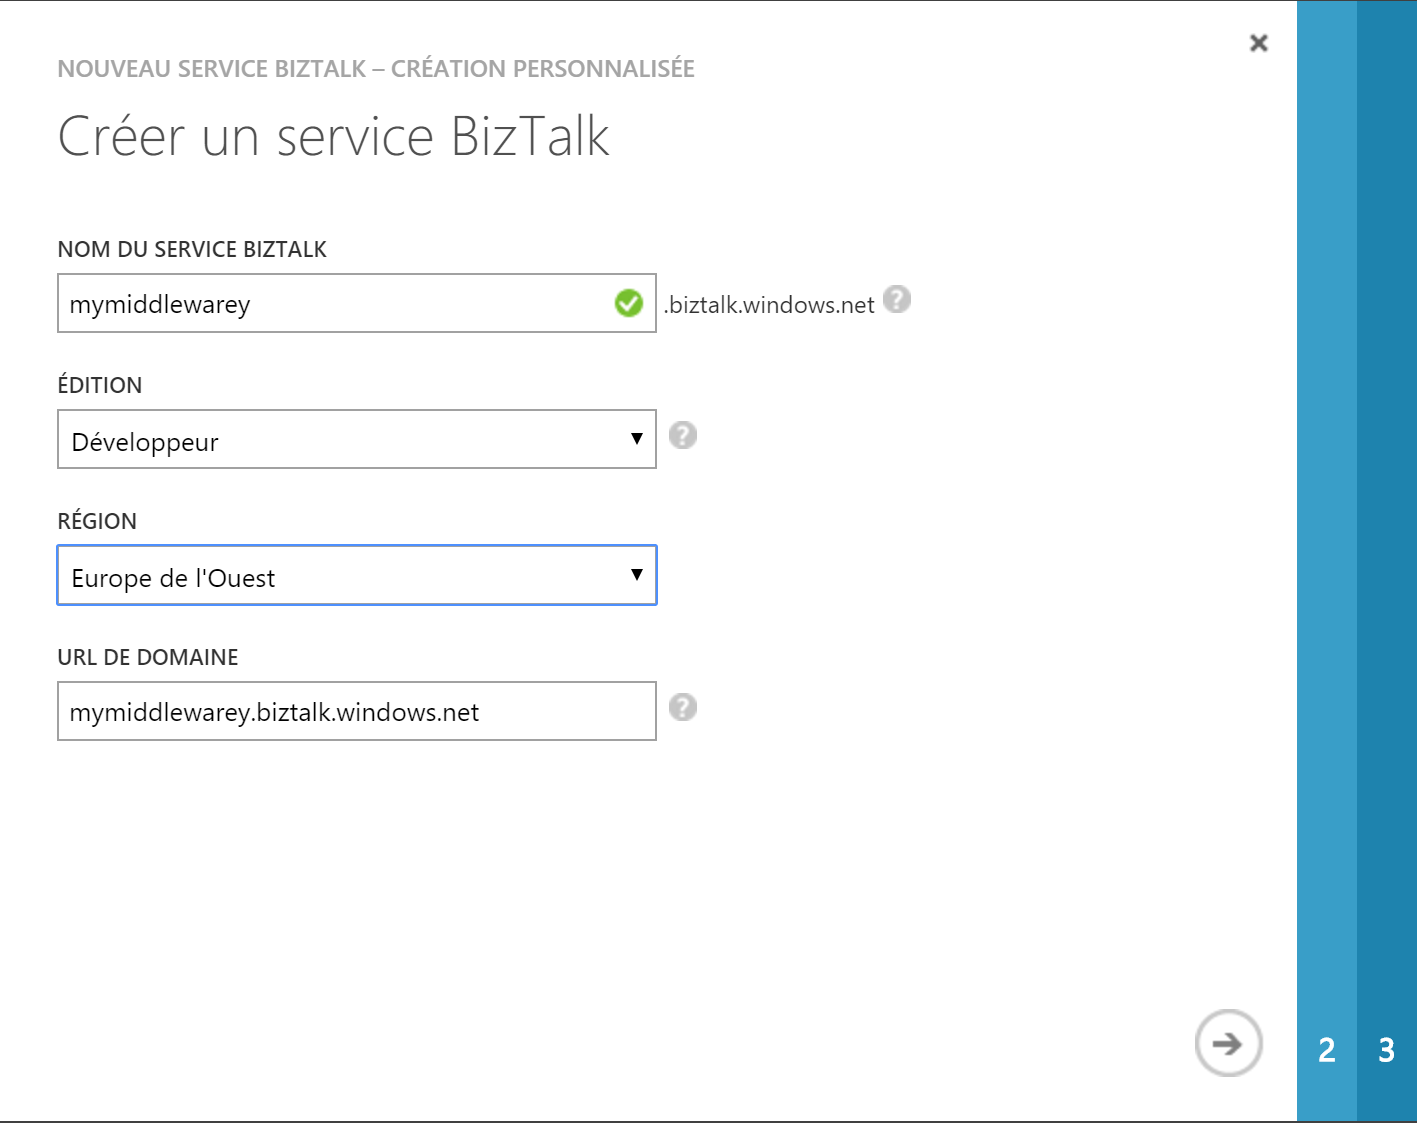This screenshot has width=1417, height=1123.
Task: Click the 'ÉDITION' label
Action: [x=100, y=385]
